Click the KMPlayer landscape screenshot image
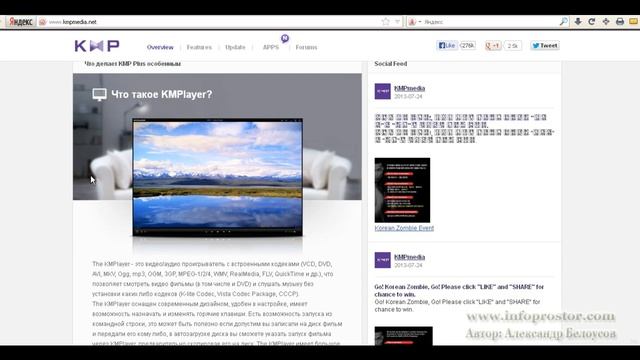This screenshot has height=360, width=640. coord(217,178)
